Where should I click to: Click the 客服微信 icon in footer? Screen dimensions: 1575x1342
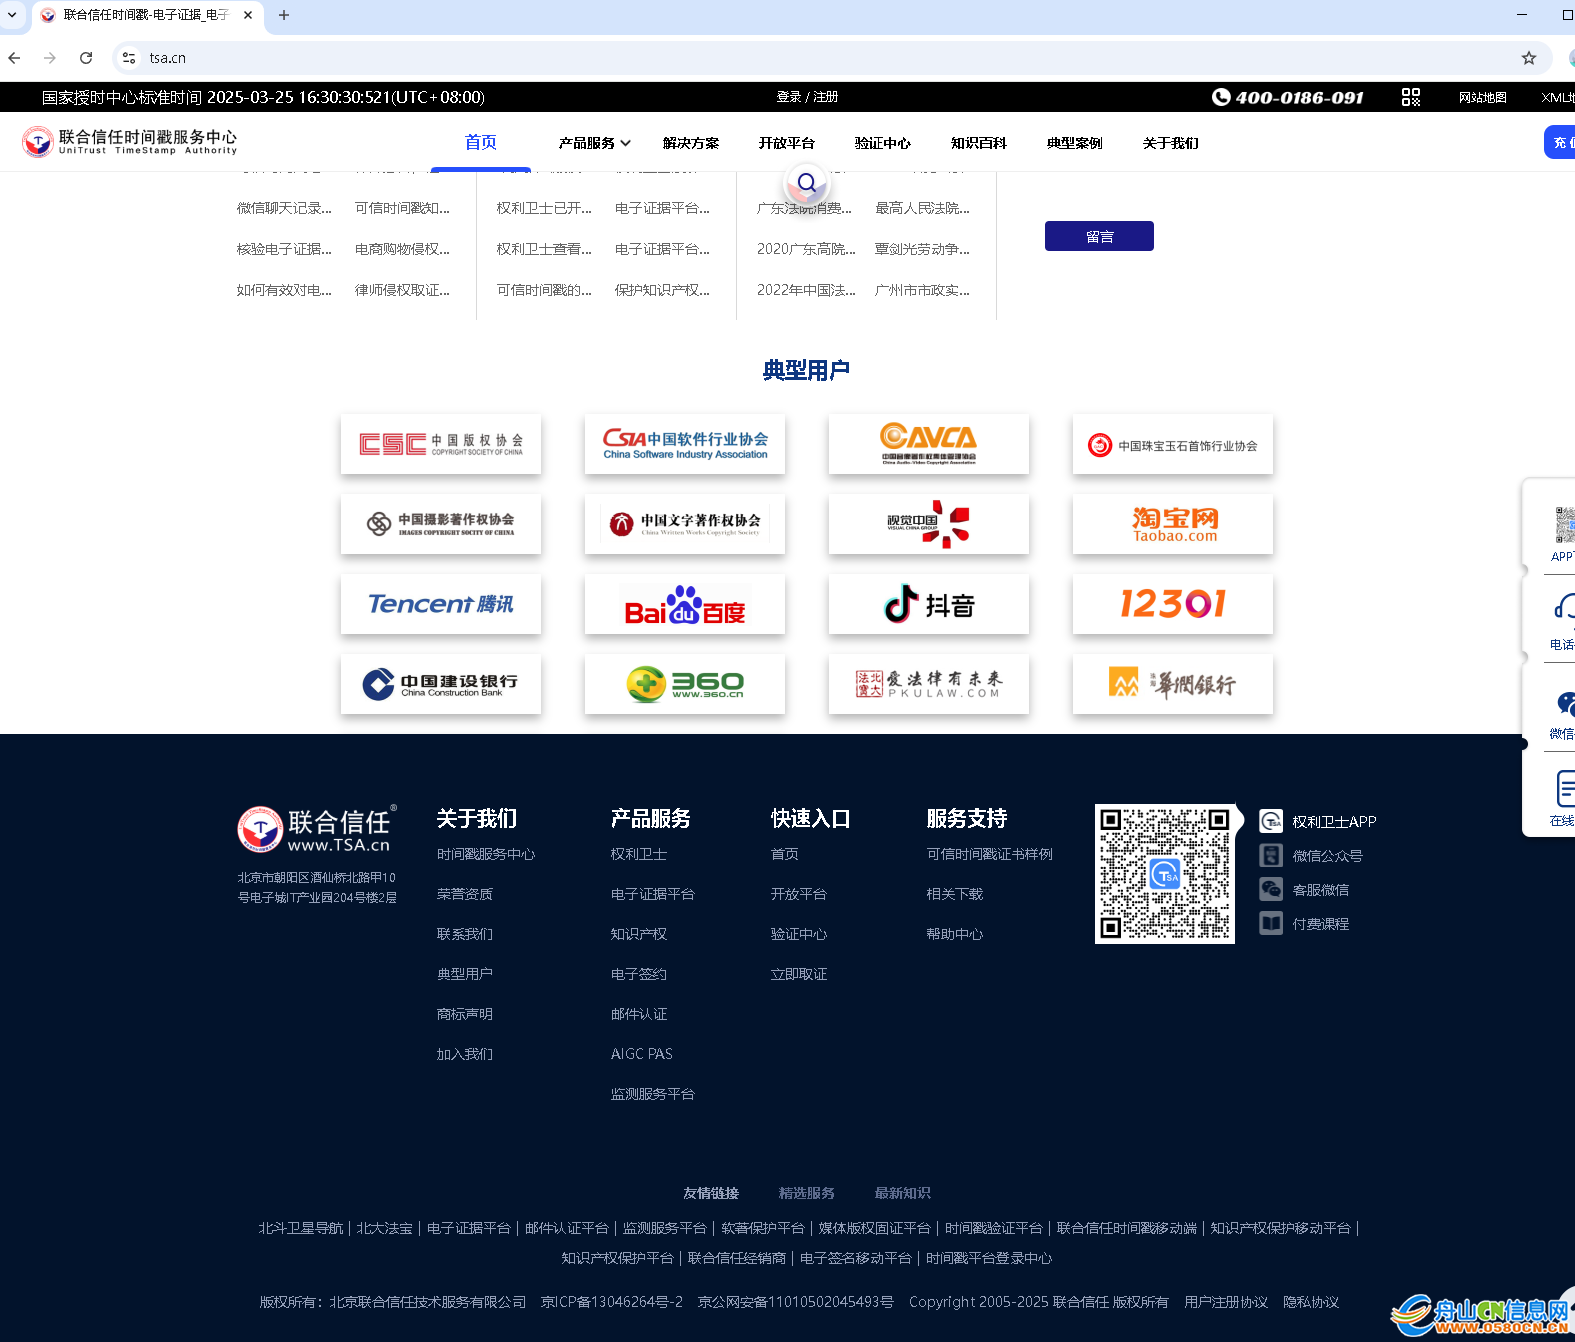[x=1271, y=889]
